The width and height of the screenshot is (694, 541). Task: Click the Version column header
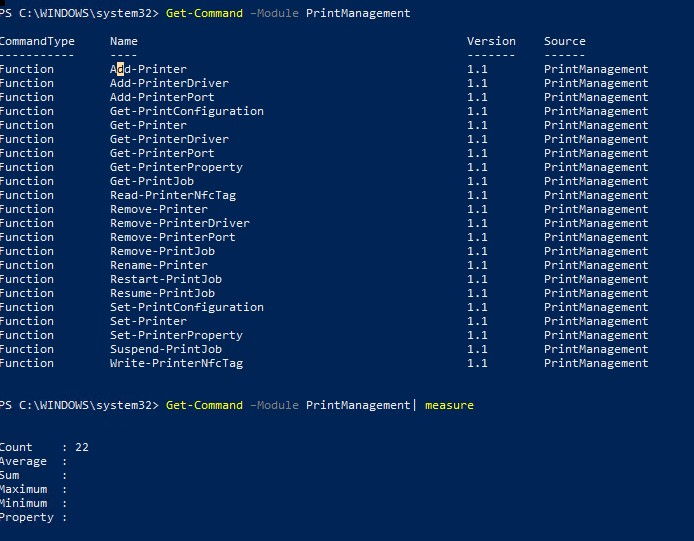point(491,41)
